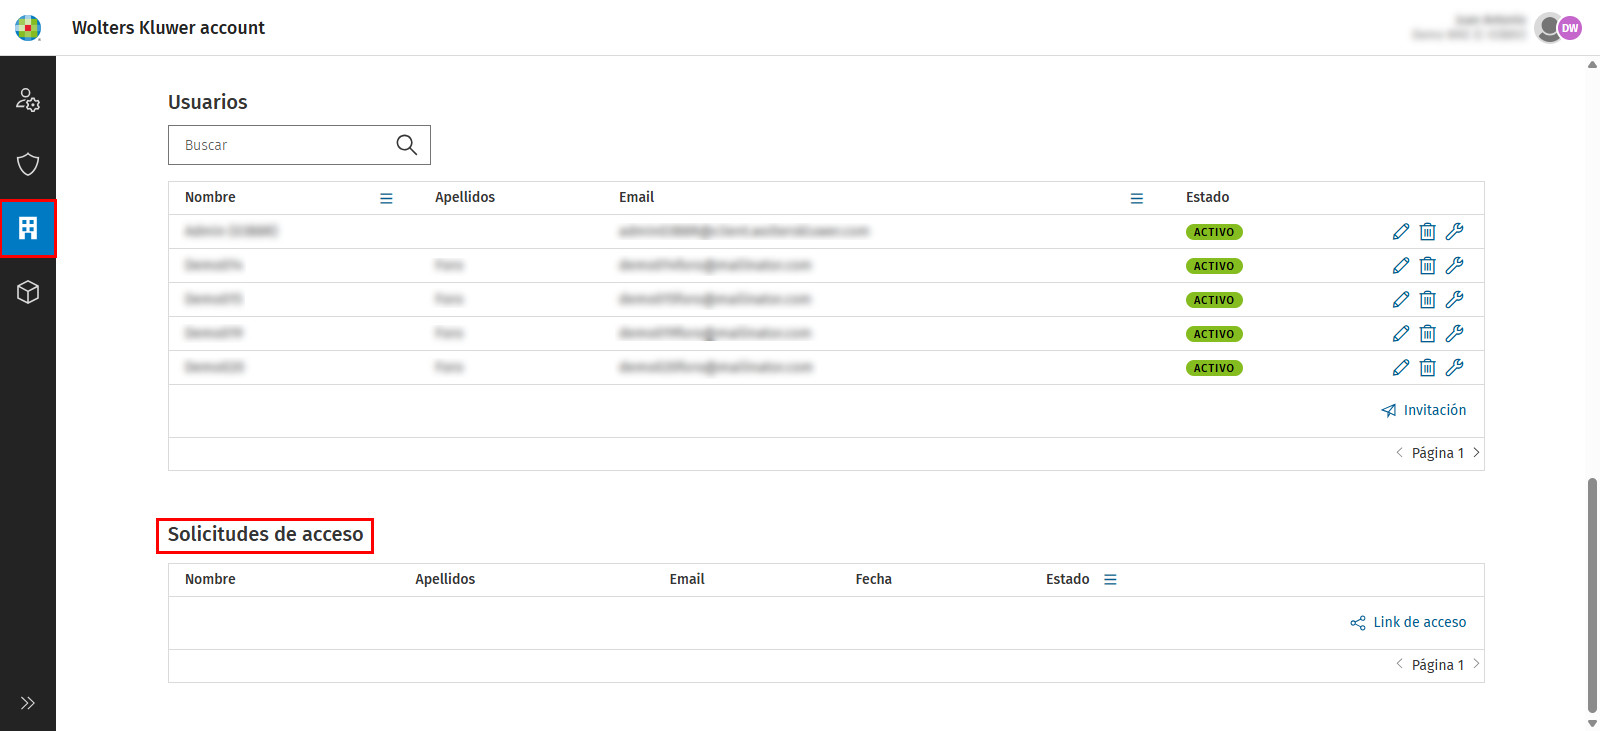Go to next page of Solicitudes de acceso
1600x731 pixels.
(x=1476, y=665)
